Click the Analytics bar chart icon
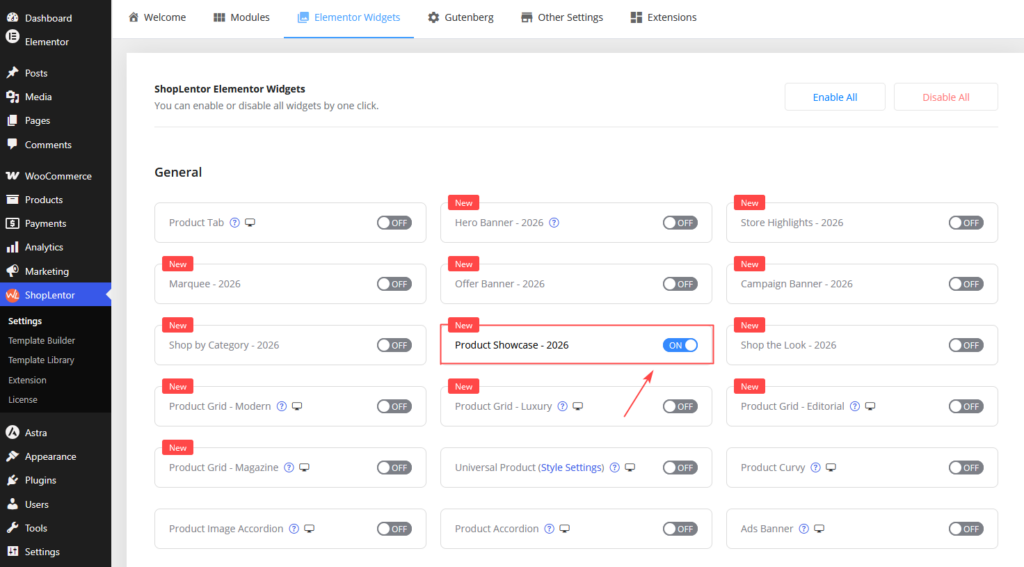The width and height of the screenshot is (1024, 567). click(12, 247)
